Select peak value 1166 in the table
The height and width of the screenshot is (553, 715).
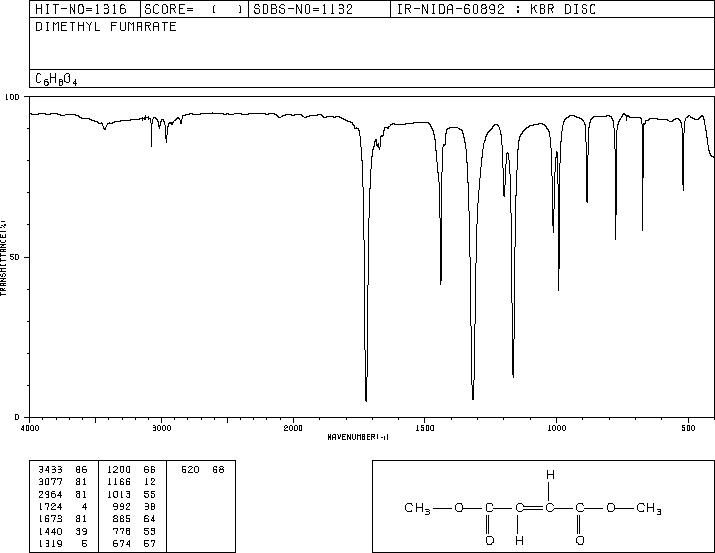tap(119, 482)
